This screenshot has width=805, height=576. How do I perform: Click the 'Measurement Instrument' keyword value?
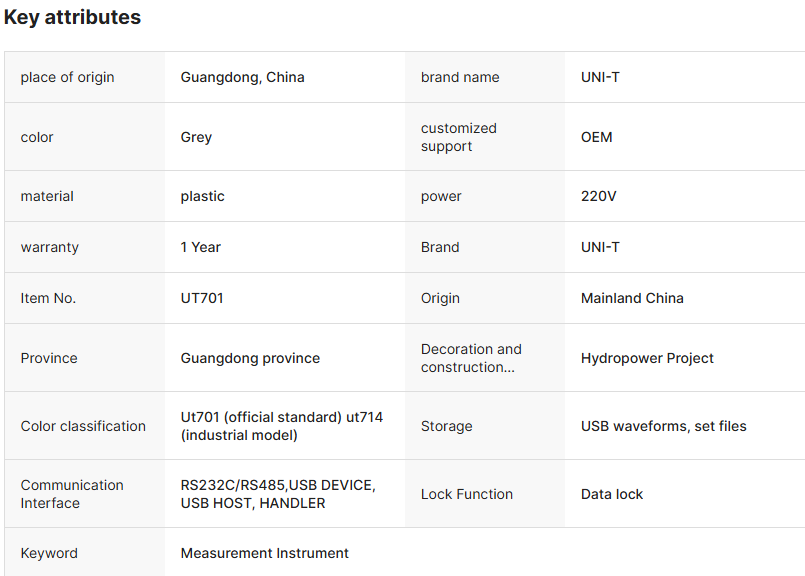click(x=264, y=553)
